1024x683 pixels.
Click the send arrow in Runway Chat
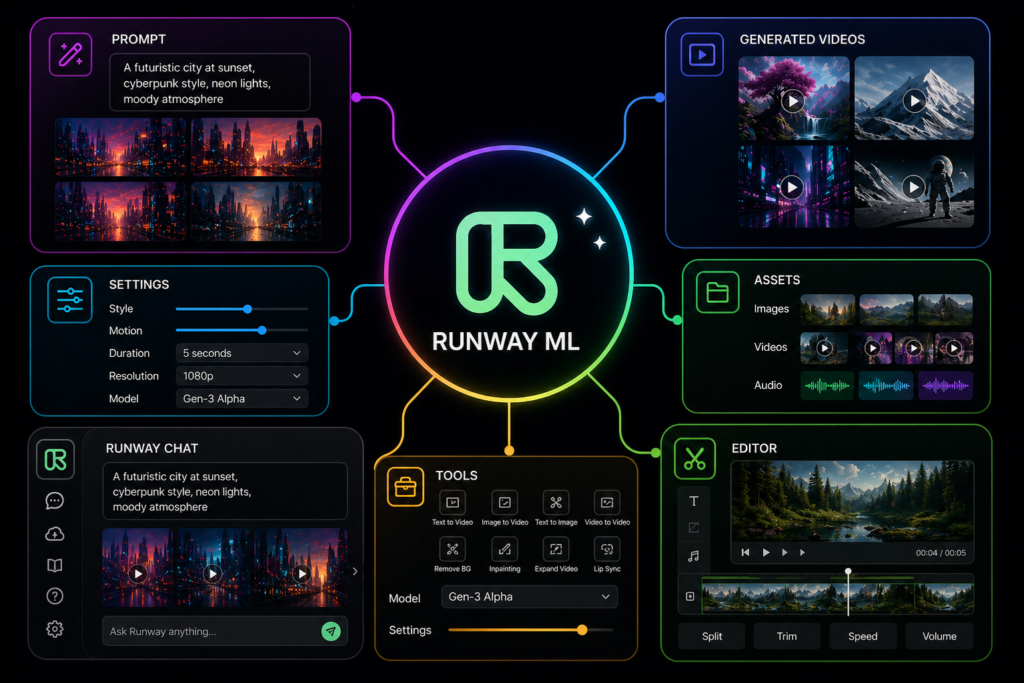pyautogui.click(x=331, y=631)
